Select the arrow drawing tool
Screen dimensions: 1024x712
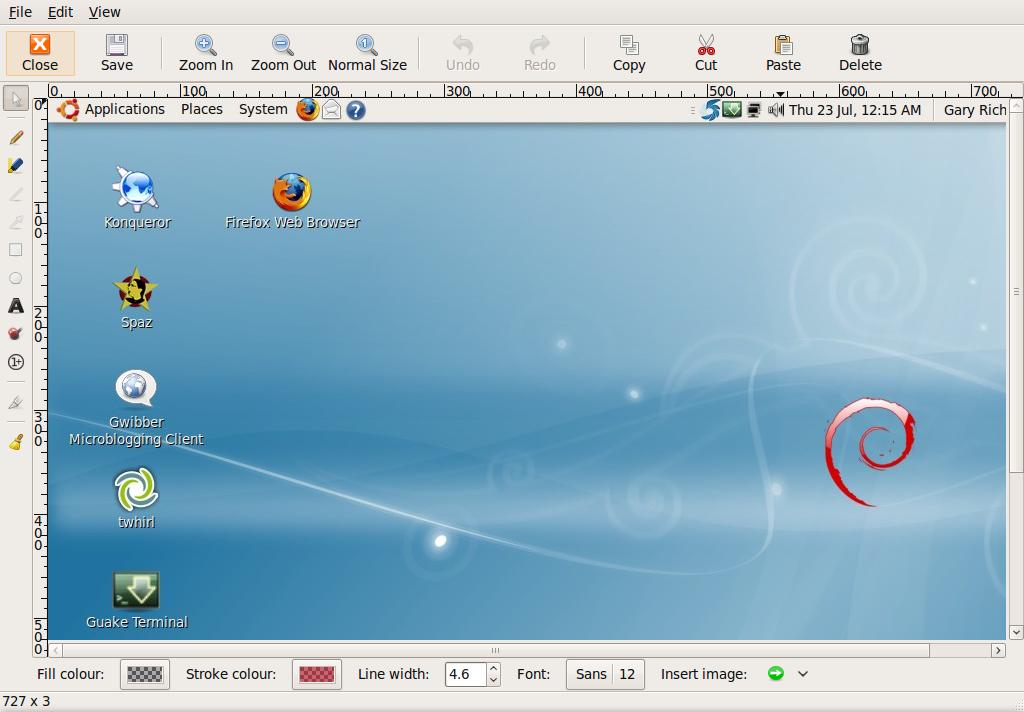(x=16, y=222)
